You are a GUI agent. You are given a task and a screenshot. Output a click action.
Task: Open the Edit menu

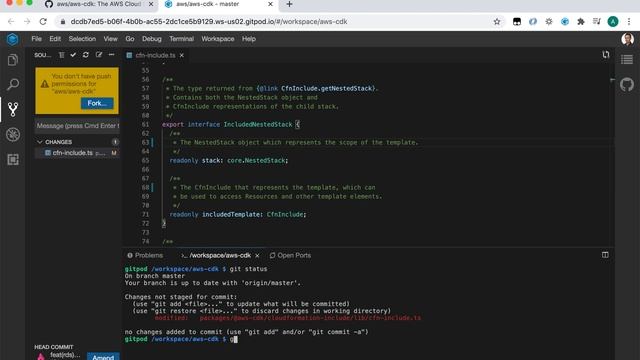(x=55, y=39)
